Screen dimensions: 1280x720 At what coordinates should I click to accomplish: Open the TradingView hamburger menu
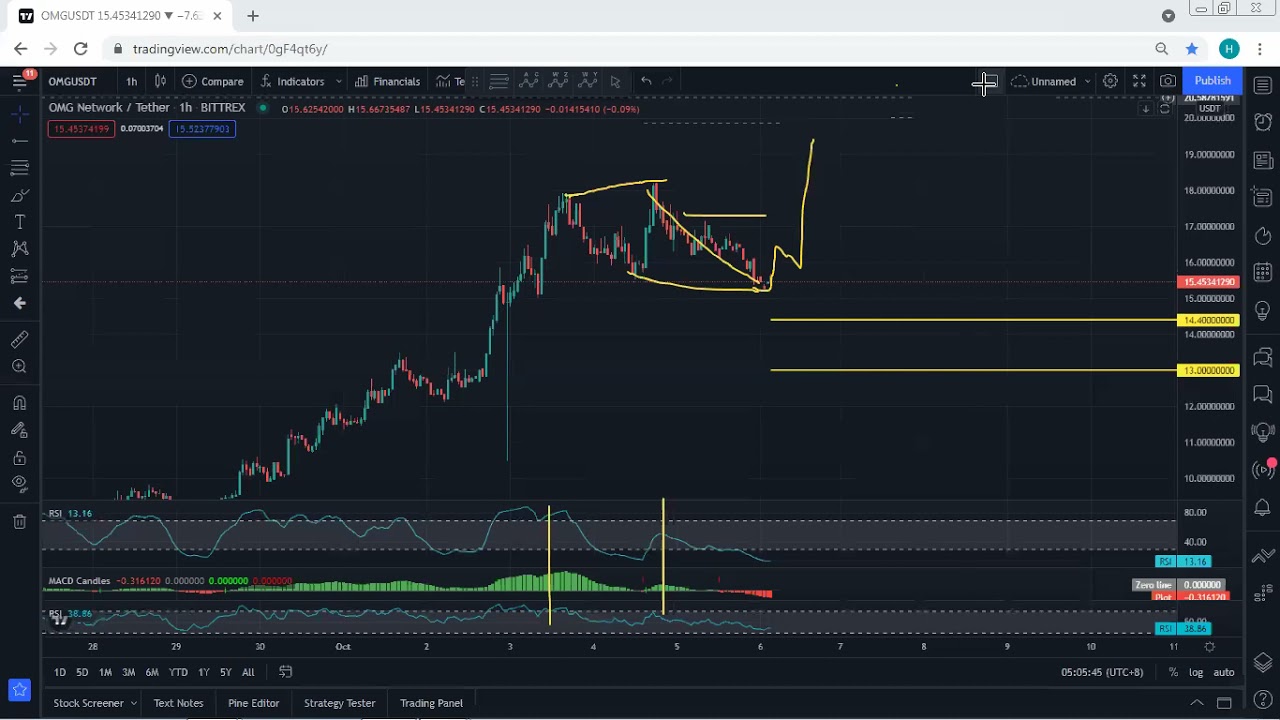pos(19,81)
